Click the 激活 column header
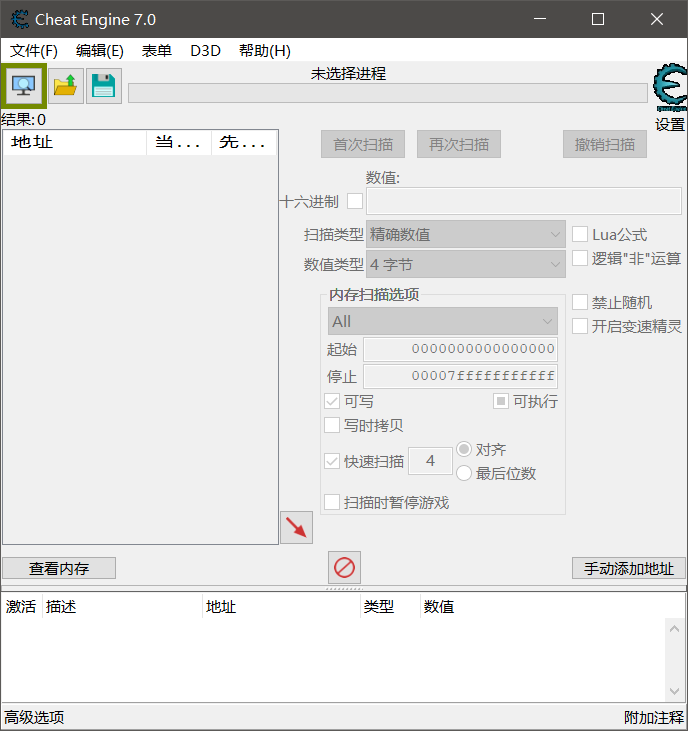Viewport: 688px width, 731px height. [x=21, y=607]
